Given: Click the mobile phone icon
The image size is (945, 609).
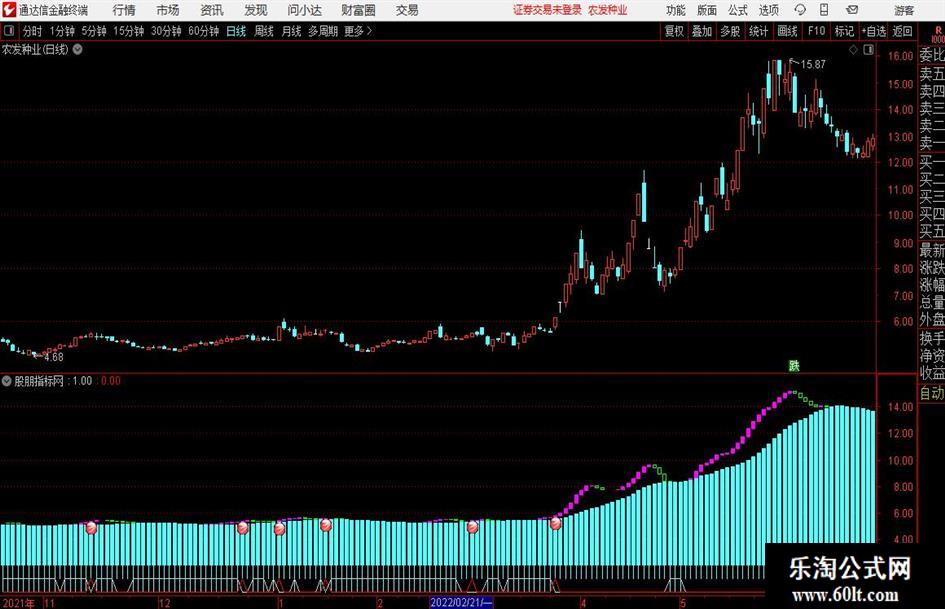Looking at the screenshot, I should 824,10.
